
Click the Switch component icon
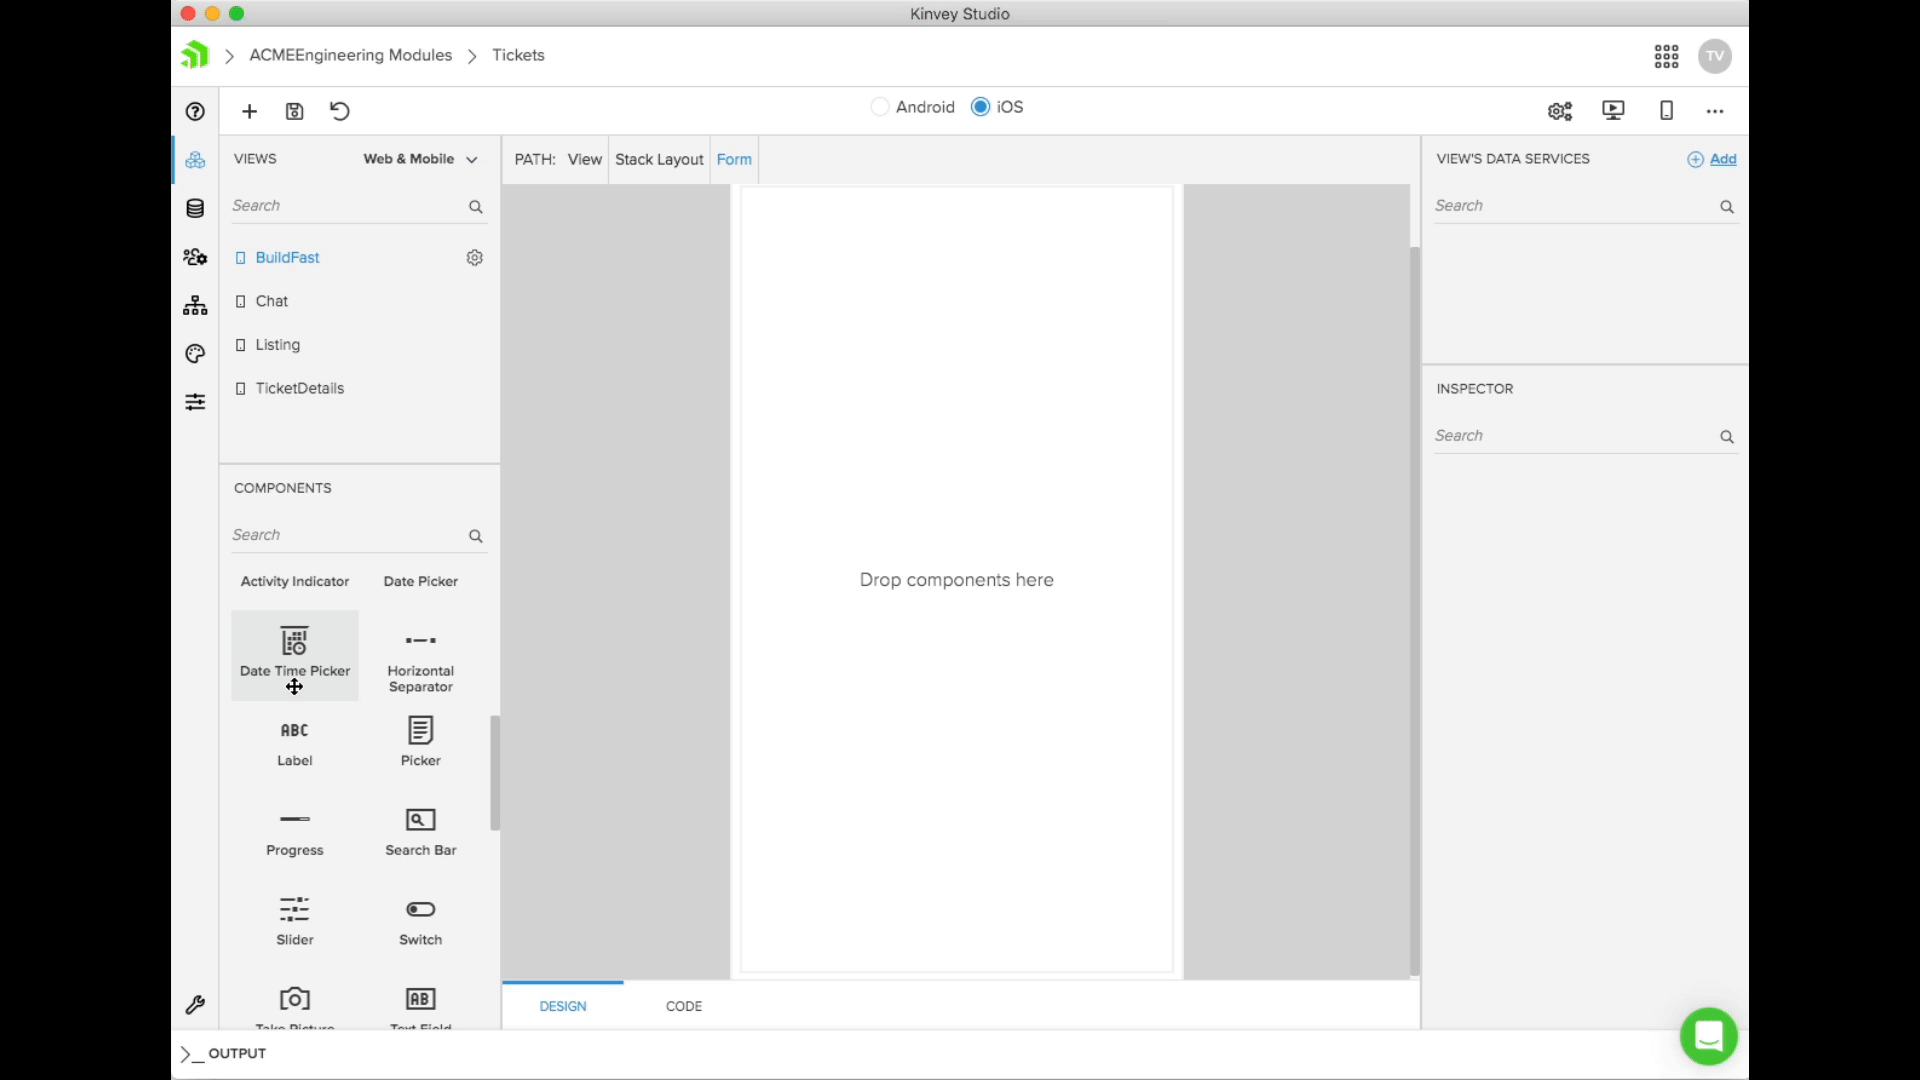(x=420, y=910)
